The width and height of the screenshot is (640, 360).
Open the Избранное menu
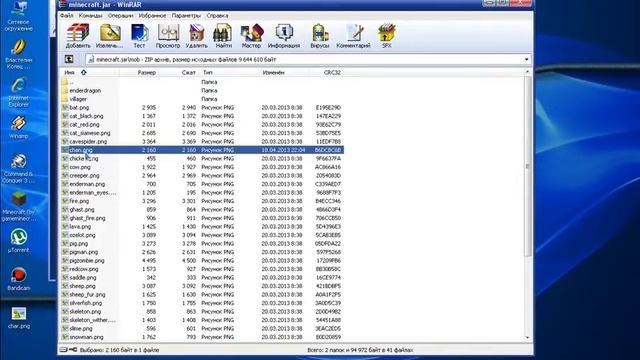(152, 16)
